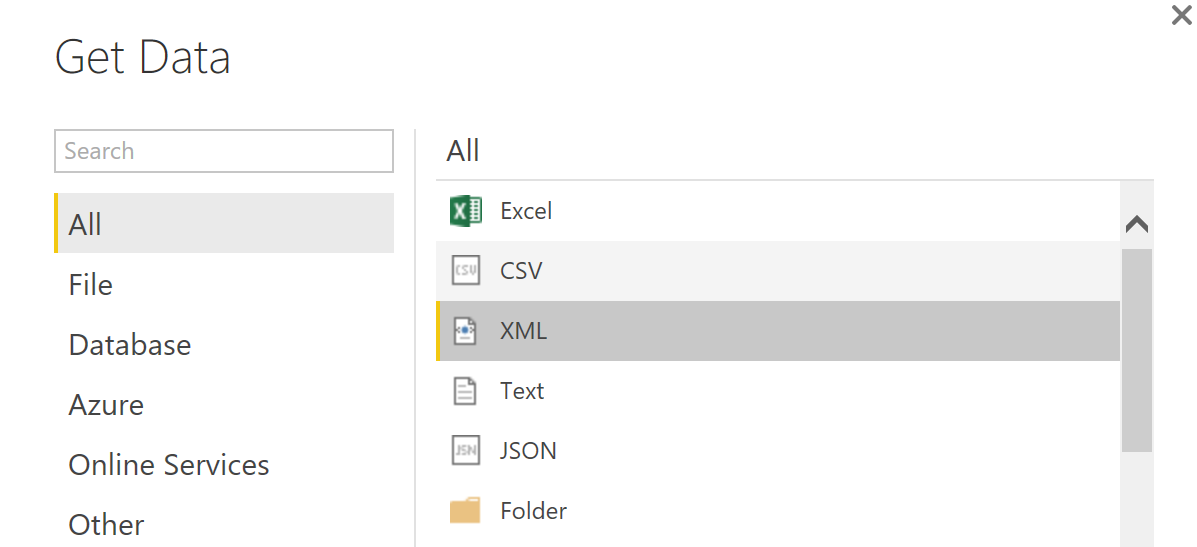Choose the CSV label in list
Viewport: 1197px width, 547px height.
(x=521, y=271)
